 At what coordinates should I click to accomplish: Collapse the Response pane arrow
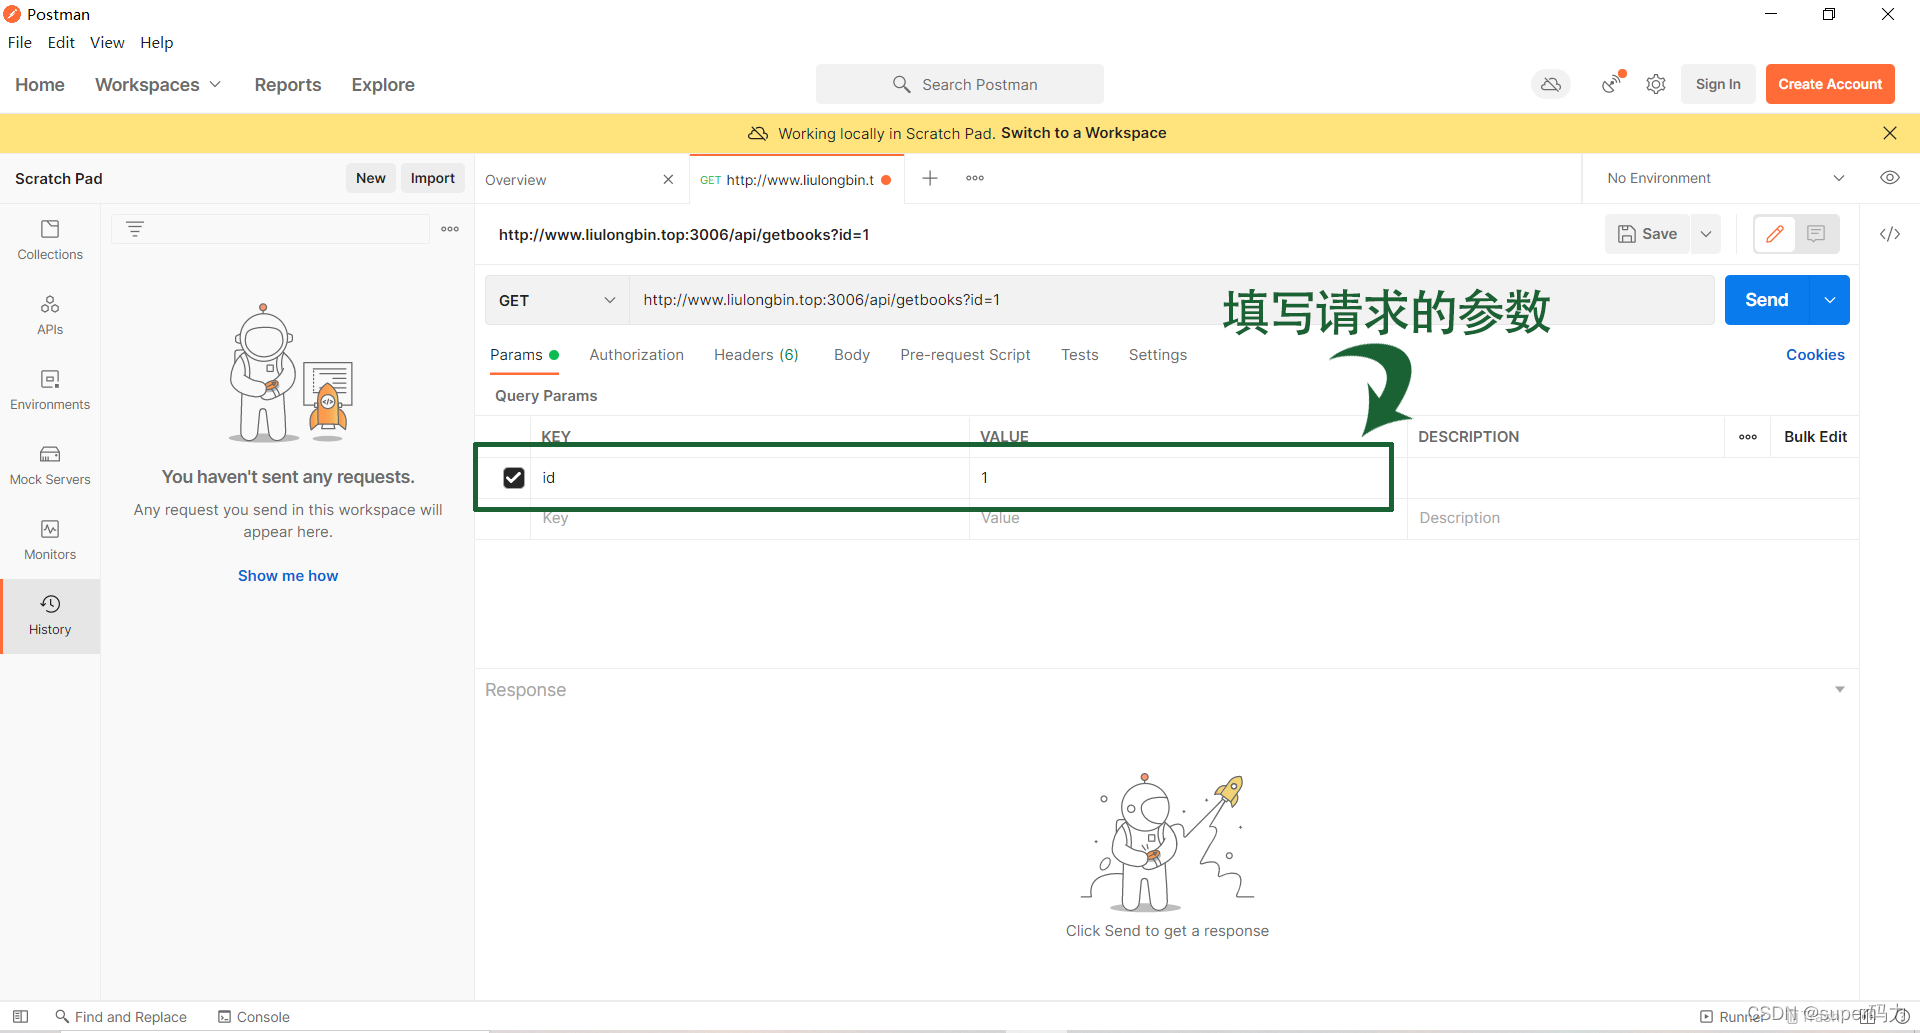1839,690
